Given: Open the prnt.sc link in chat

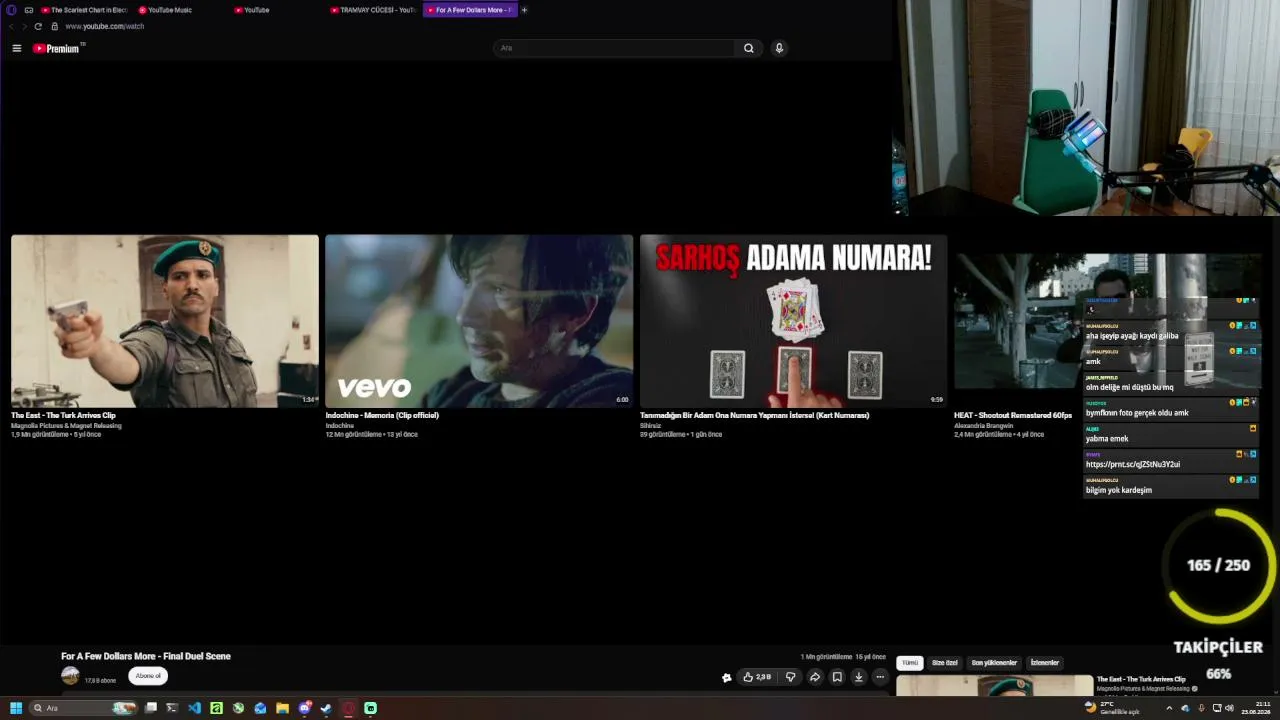Looking at the screenshot, I should click(x=1133, y=464).
